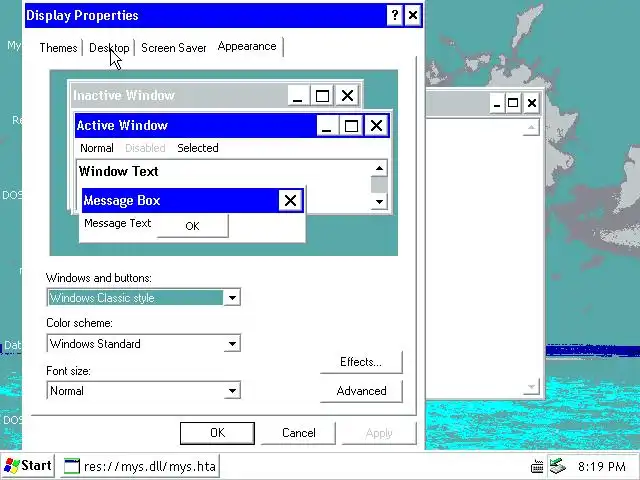The image size is (640, 480).
Task: Click Selected in the preview menu
Action: click(x=198, y=148)
